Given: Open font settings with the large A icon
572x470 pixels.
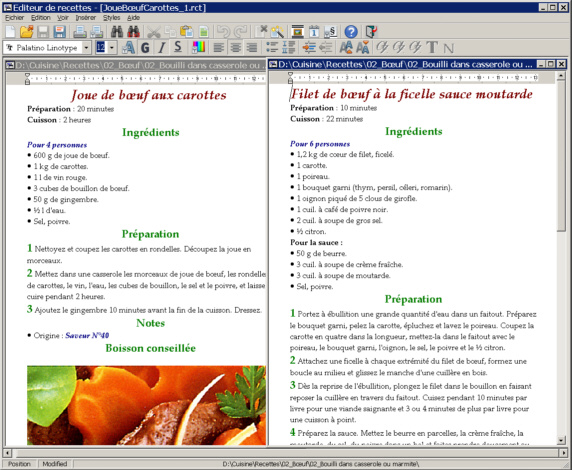Looking at the screenshot, I should (x=128, y=47).
